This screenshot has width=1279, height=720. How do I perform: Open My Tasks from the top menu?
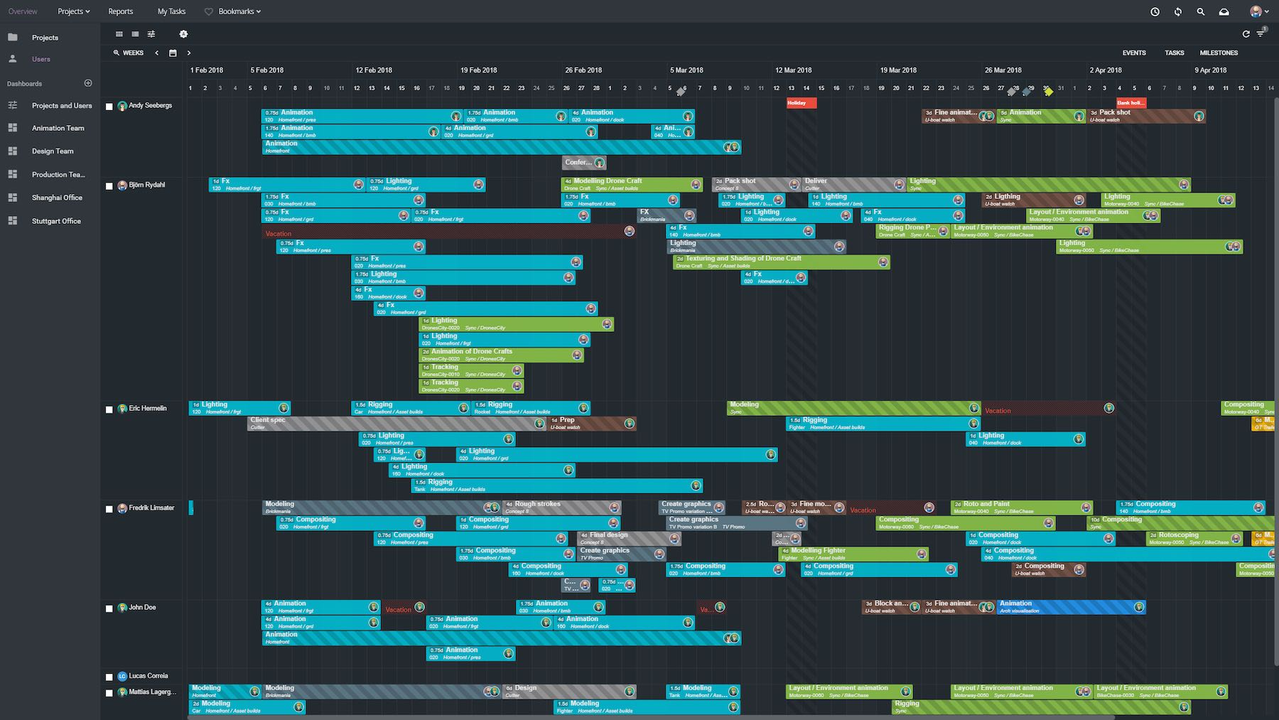click(171, 12)
